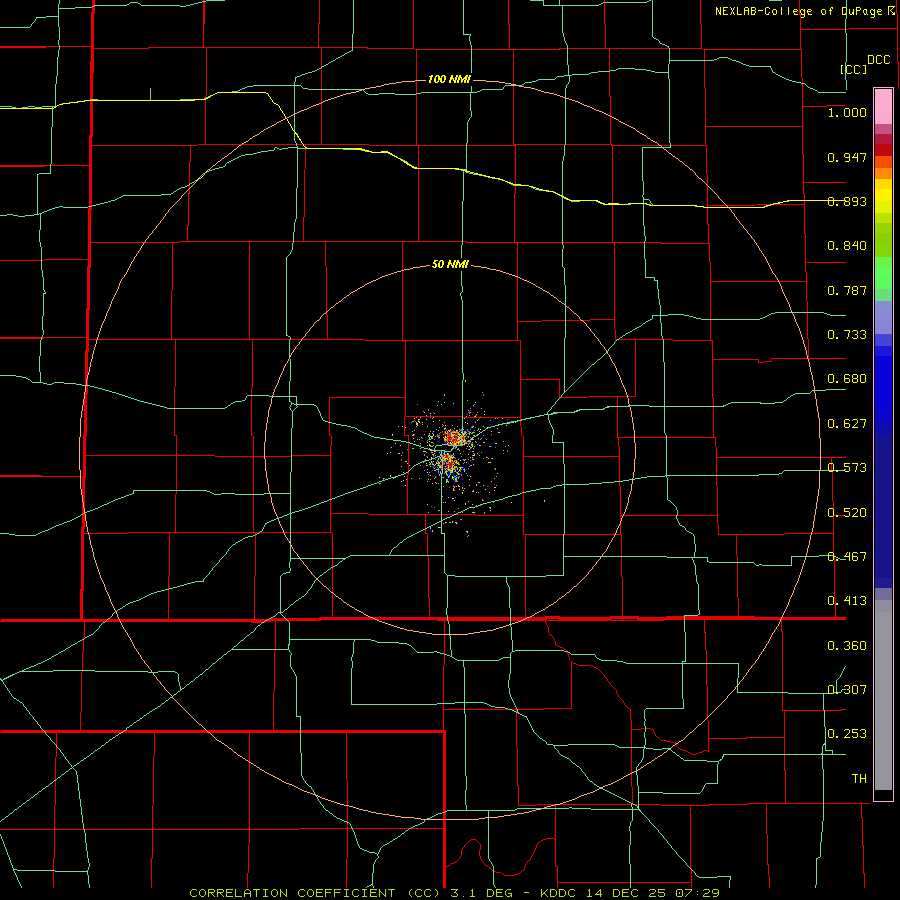
Task: Click the 50 NMI range ring label
Action: [x=450, y=265]
